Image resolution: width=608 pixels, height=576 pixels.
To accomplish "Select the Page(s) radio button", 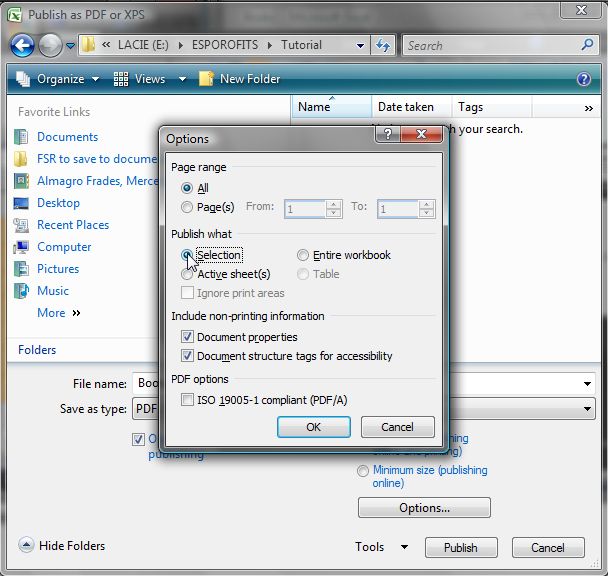I will (187, 207).
